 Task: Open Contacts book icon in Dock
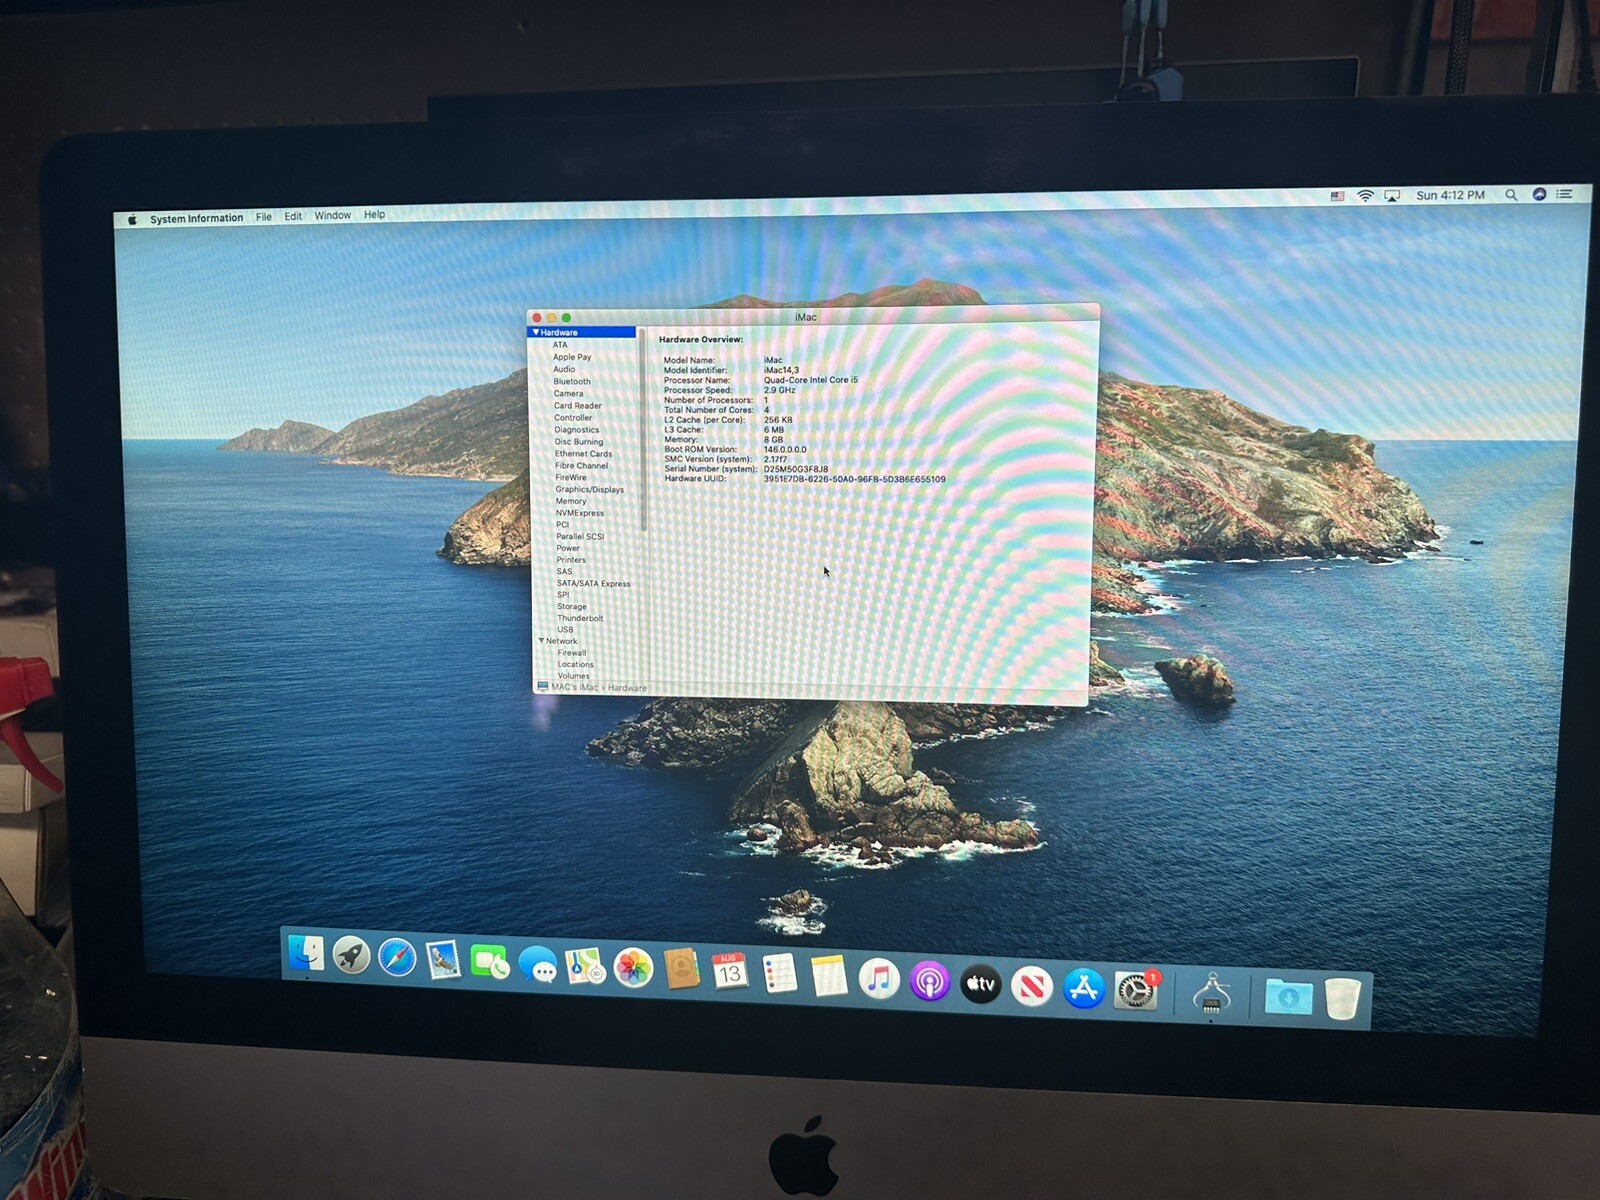point(681,970)
